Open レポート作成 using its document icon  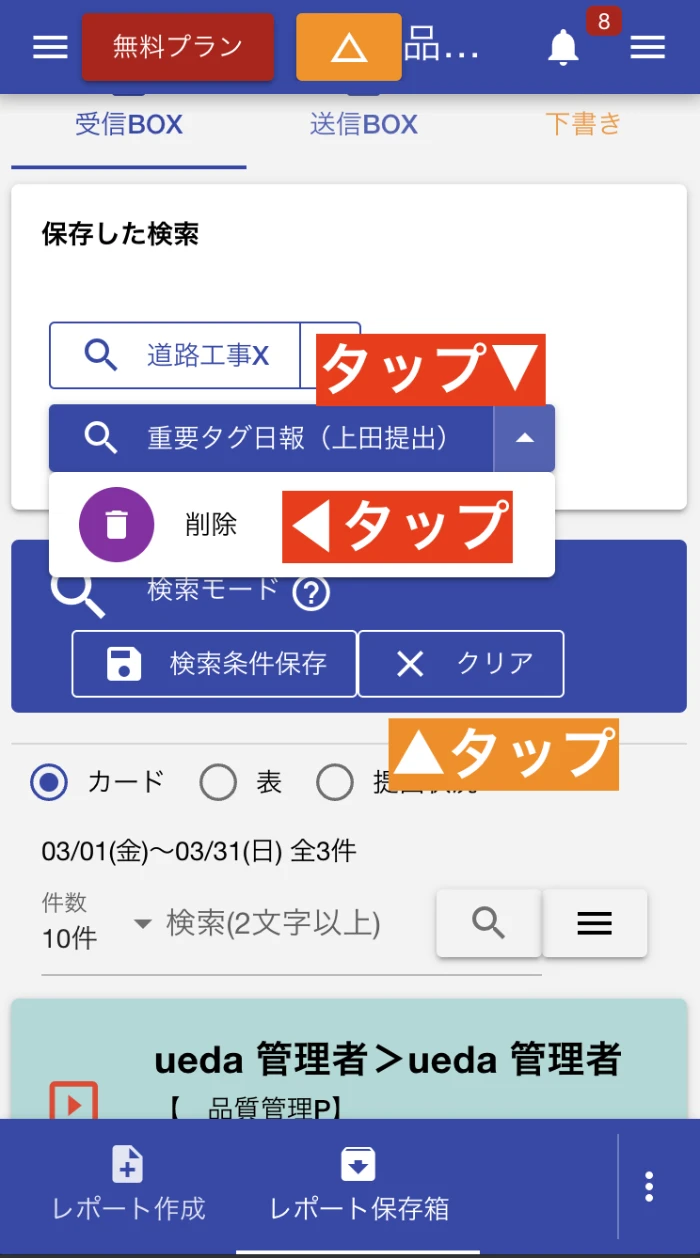point(126,1164)
